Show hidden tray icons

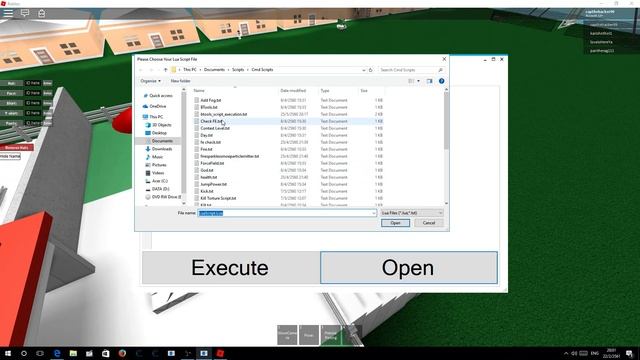point(566,353)
